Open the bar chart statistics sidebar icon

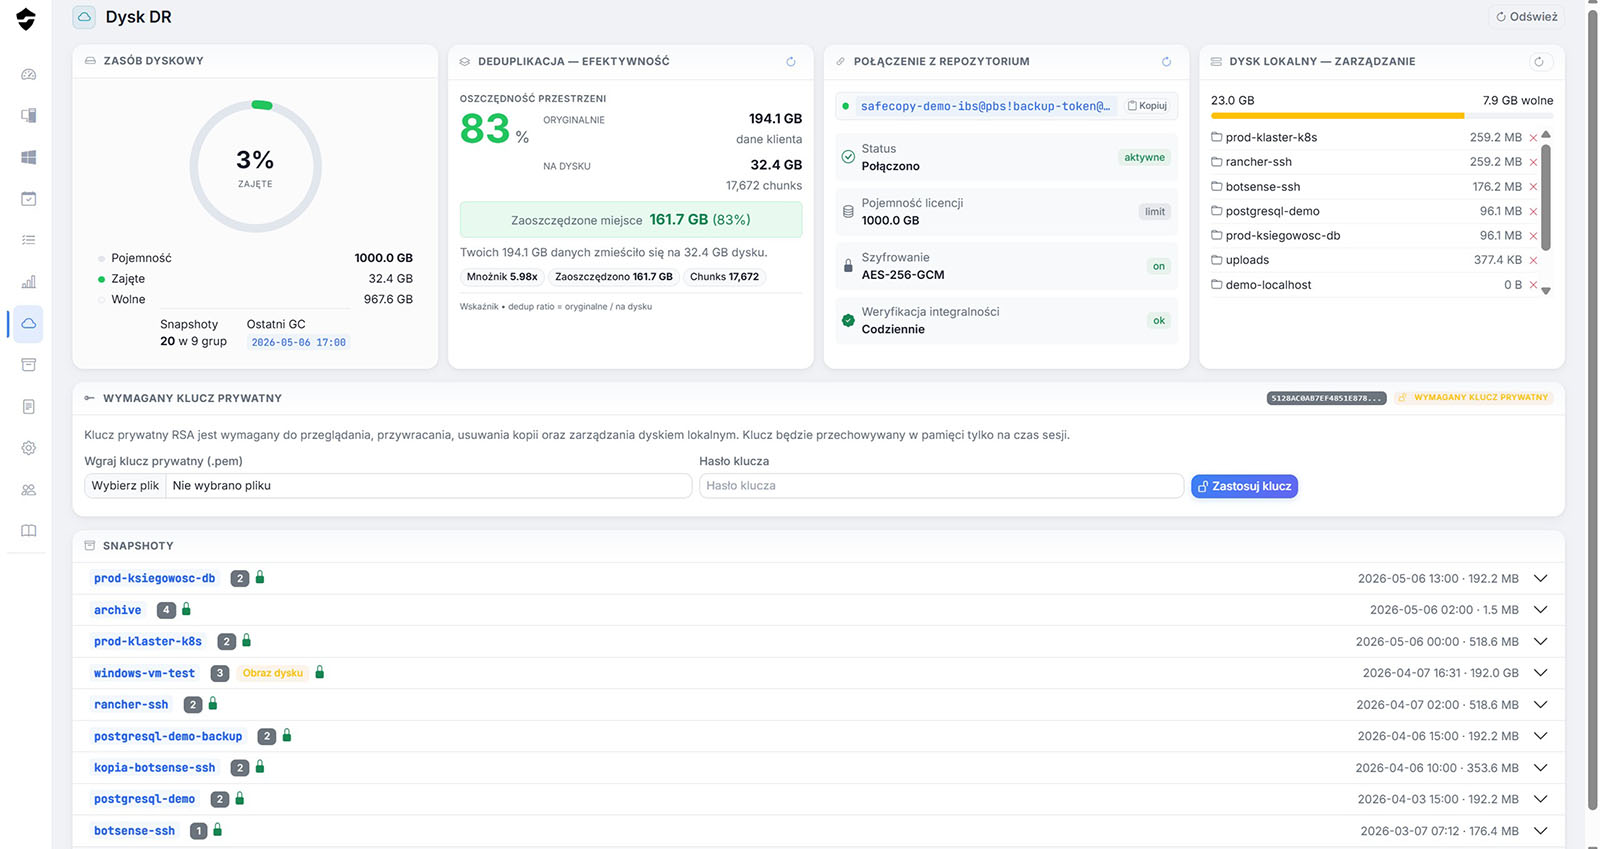28,282
